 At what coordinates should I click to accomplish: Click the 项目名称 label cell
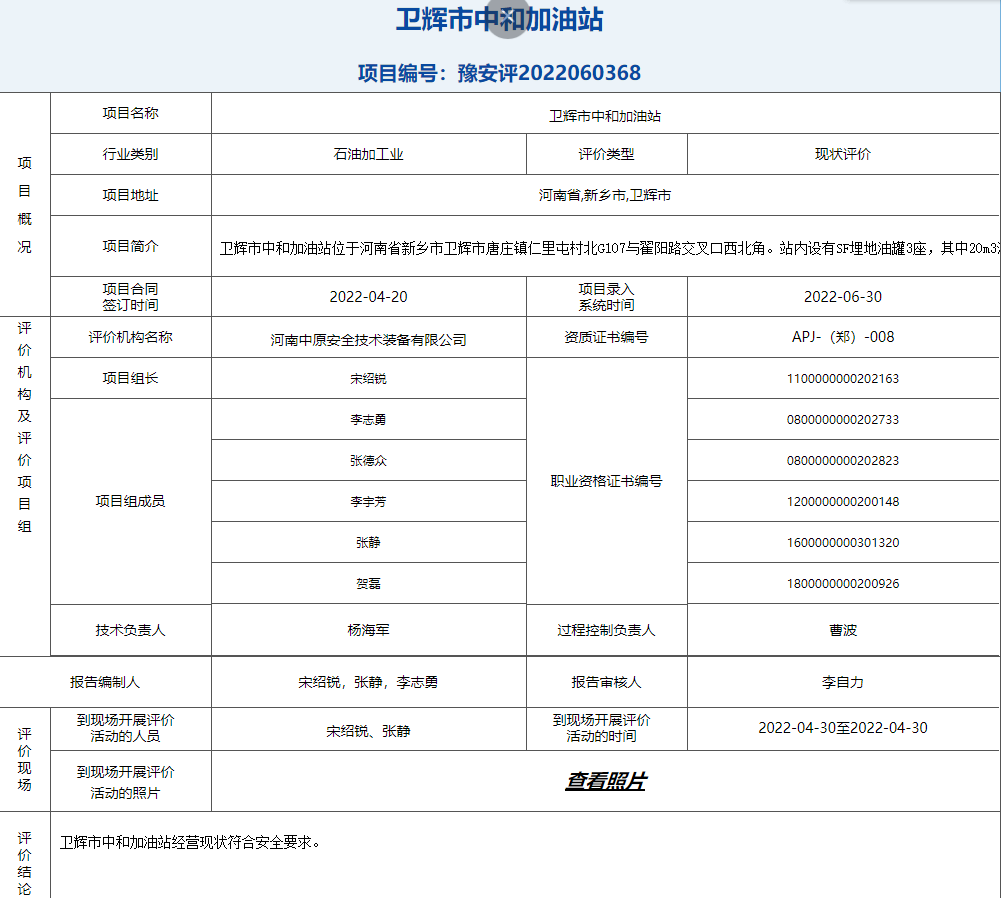coord(130,113)
